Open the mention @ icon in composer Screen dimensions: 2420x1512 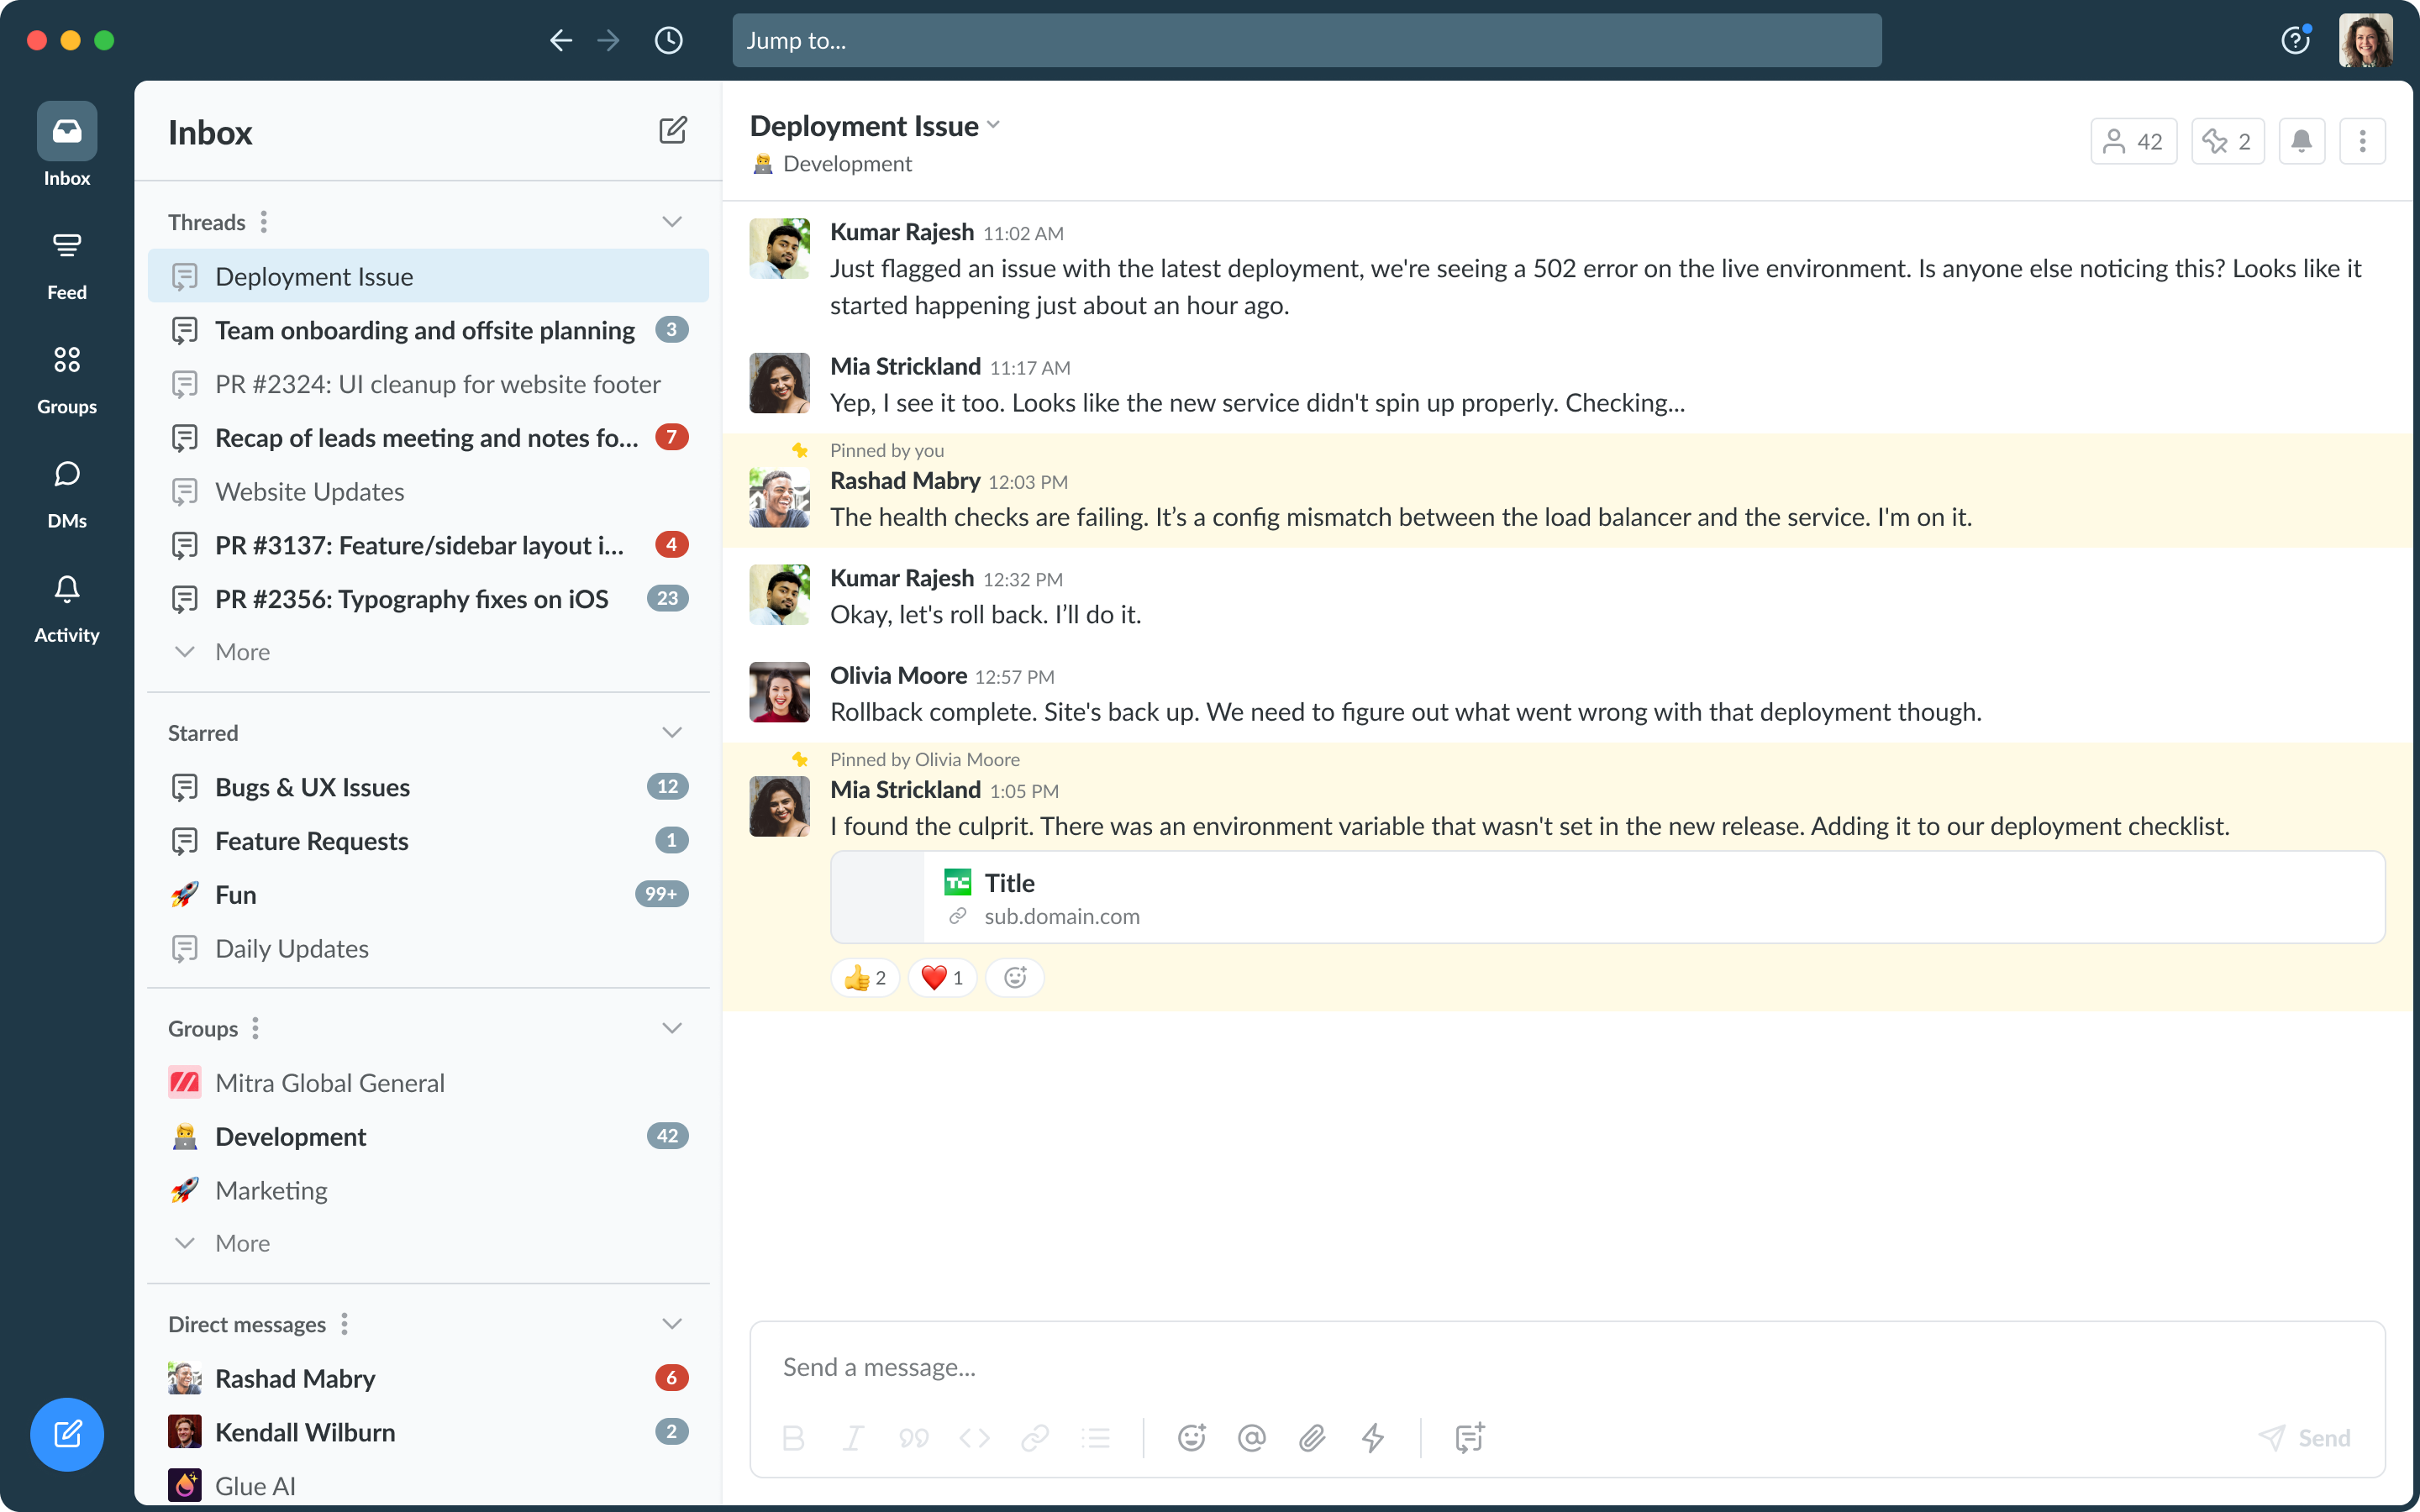[x=1251, y=1438]
